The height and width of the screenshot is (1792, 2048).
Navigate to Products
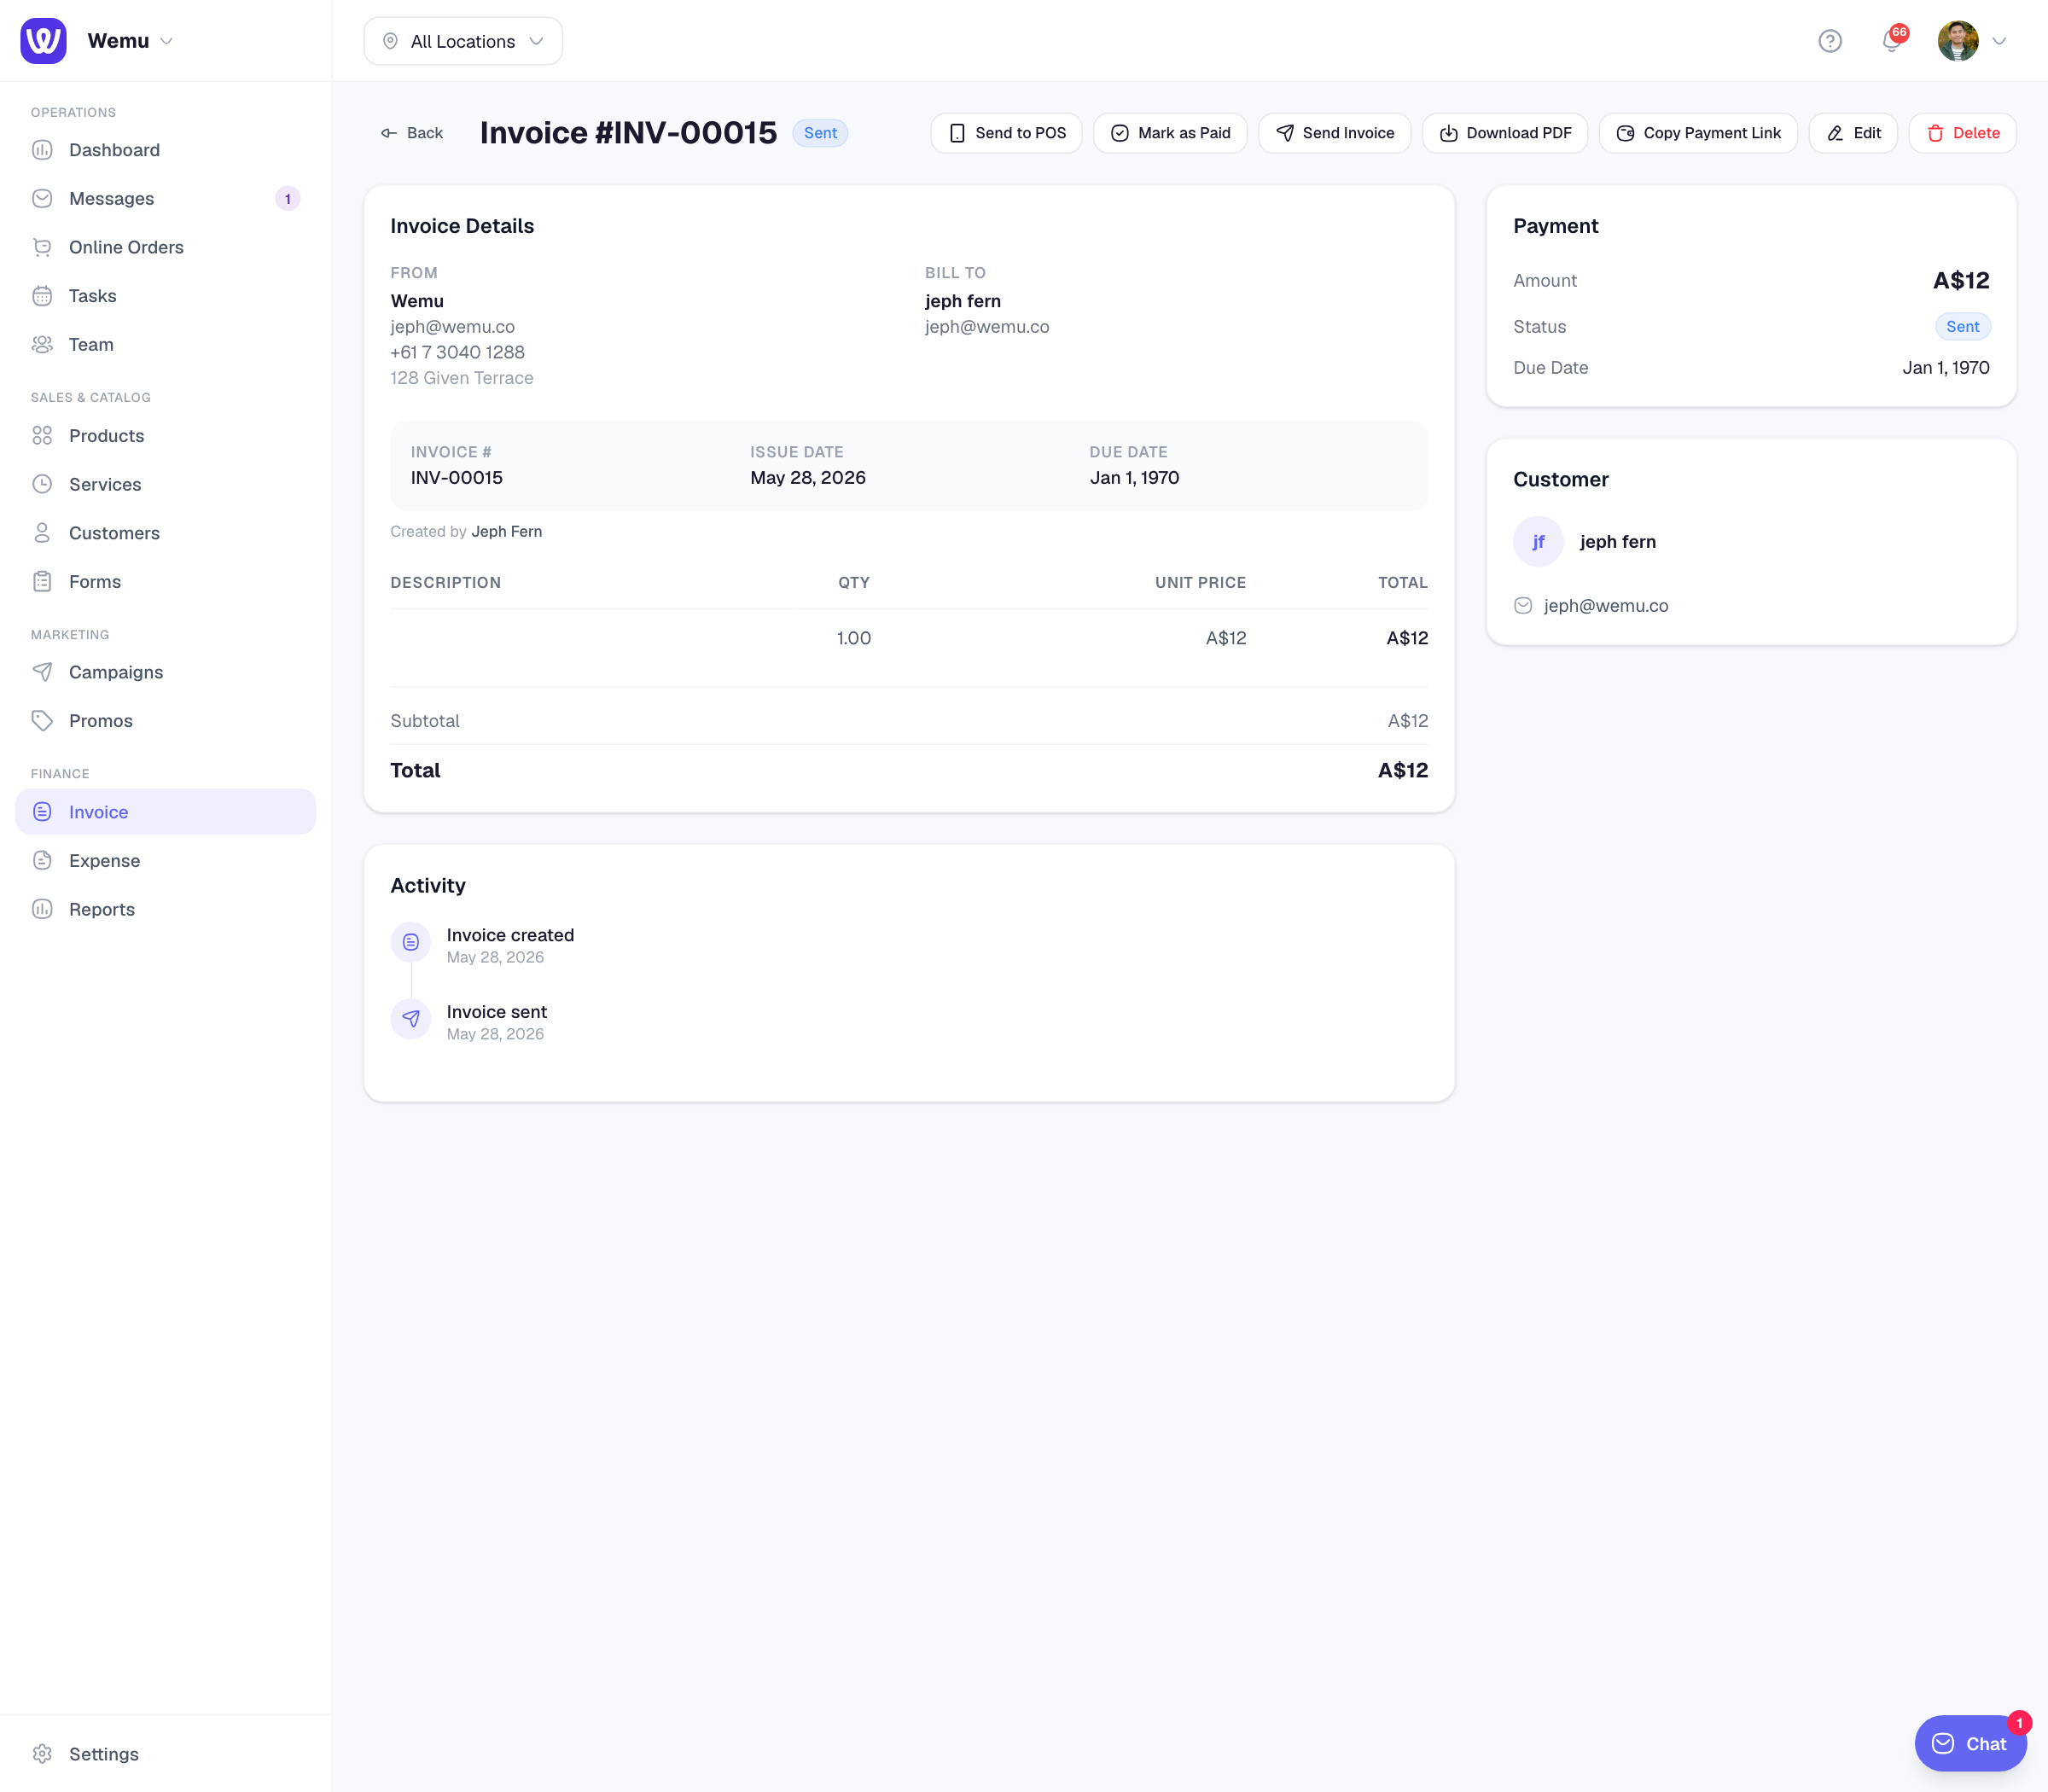click(165, 436)
